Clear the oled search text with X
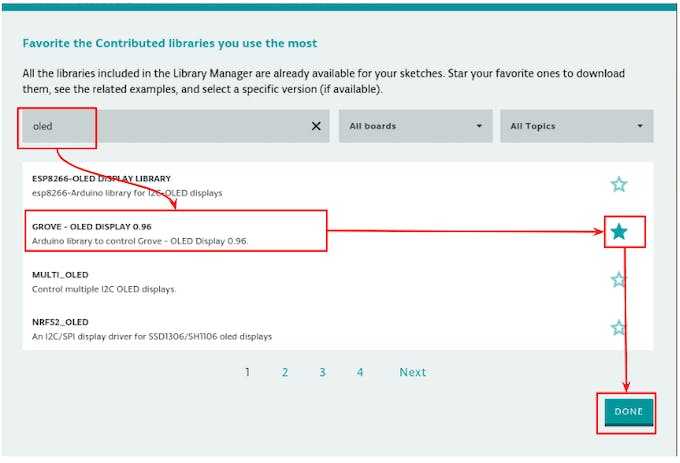The height and width of the screenshot is (463, 680). (316, 126)
